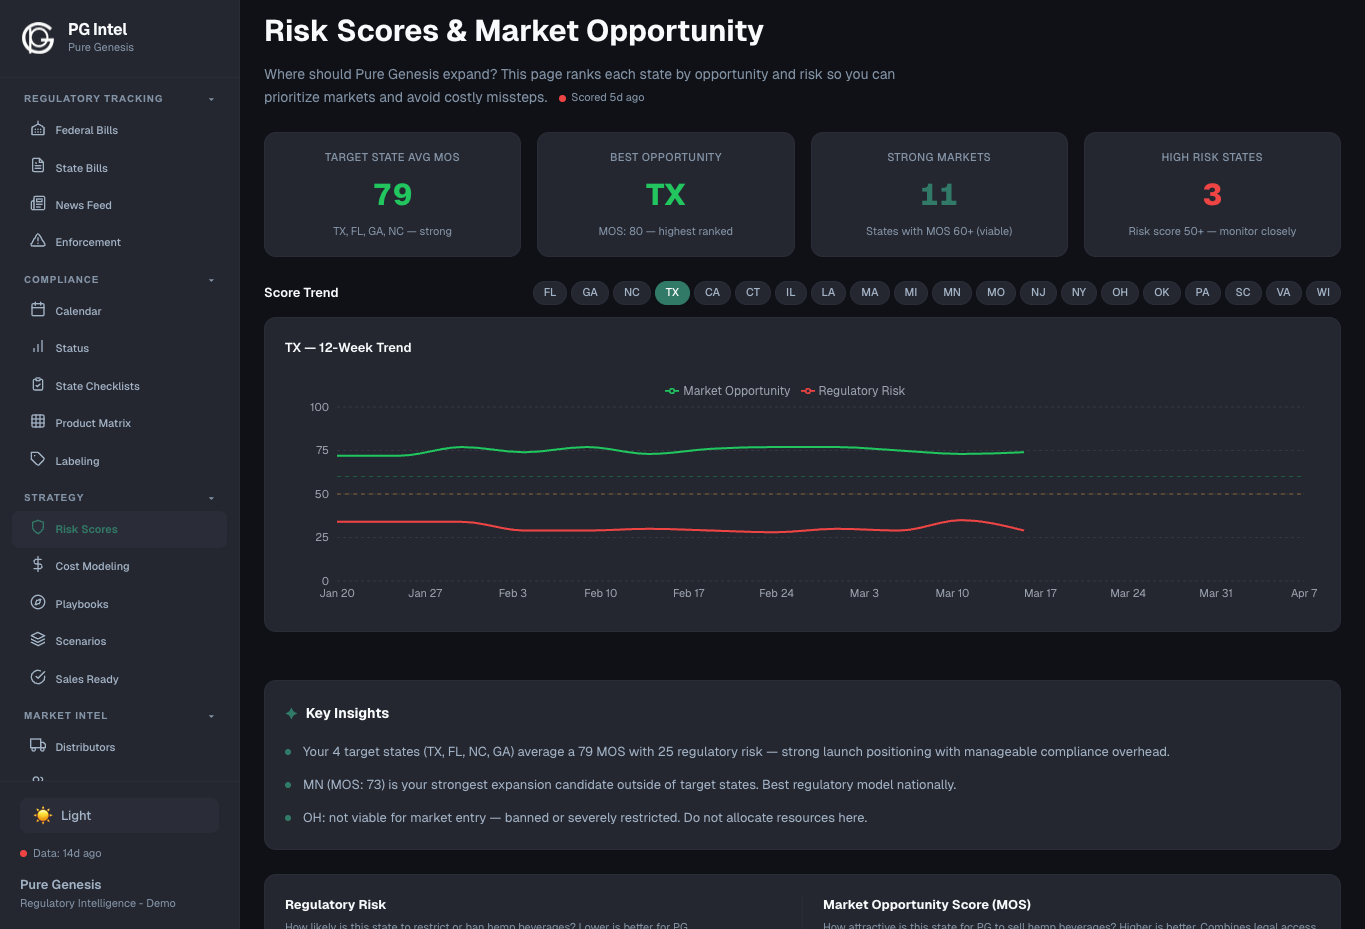Screen dimensions: 1365x929
Task: Open Sales Ready from the sidebar
Action: pos(89,679)
